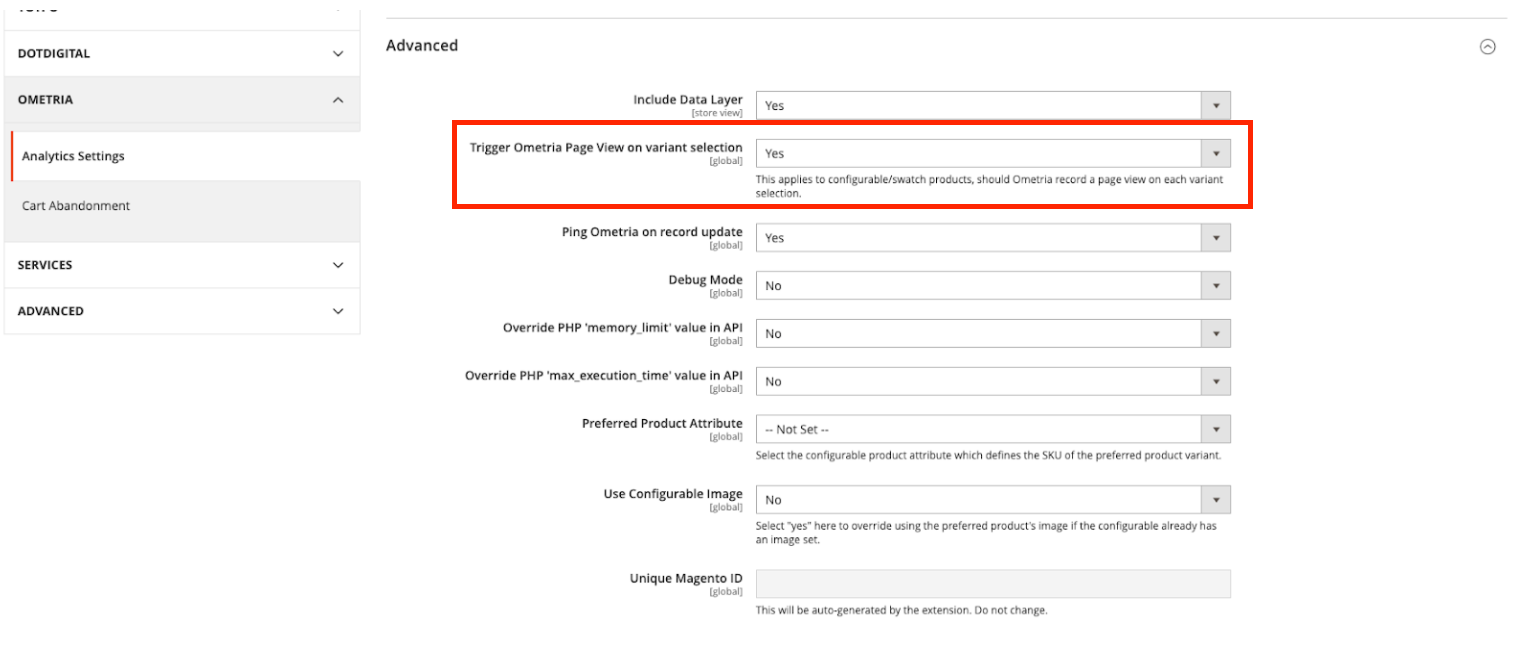The height and width of the screenshot is (652, 1516).
Task: Click the 'Select "yes" here to override' hint
Action: point(986,532)
